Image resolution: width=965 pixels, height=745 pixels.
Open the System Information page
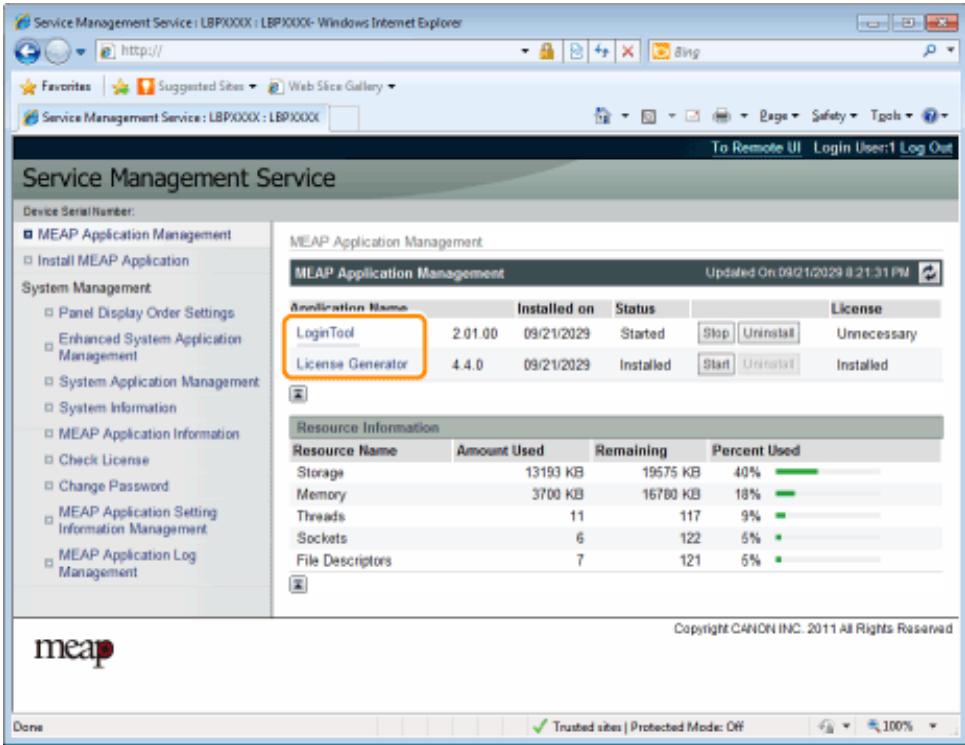pyautogui.click(x=118, y=408)
